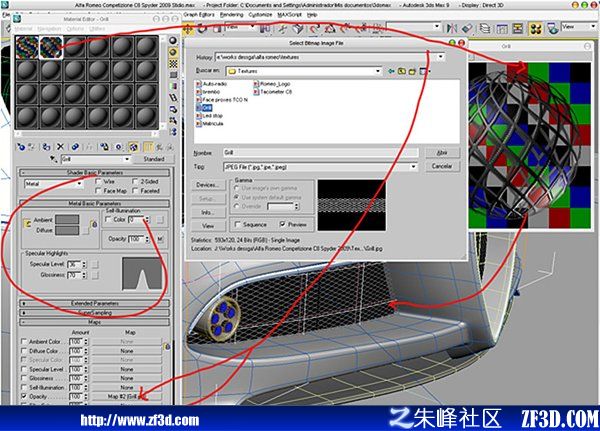Click the Assign Material to Selection icon
This screenshot has width=600, height=431.
click(46, 147)
